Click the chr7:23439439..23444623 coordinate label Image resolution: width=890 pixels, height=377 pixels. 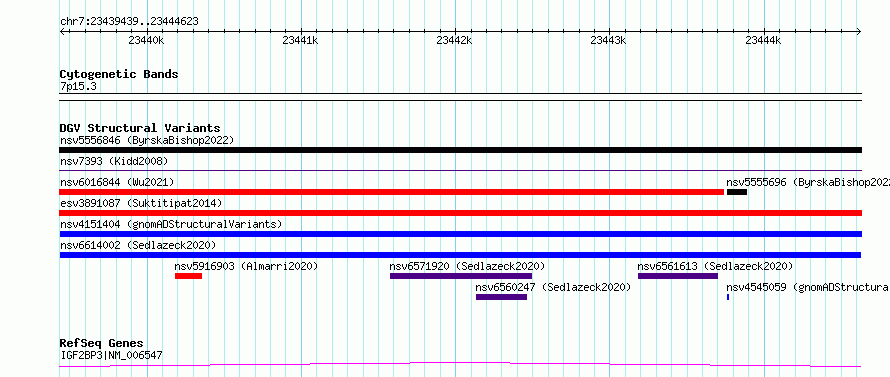coord(129,22)
